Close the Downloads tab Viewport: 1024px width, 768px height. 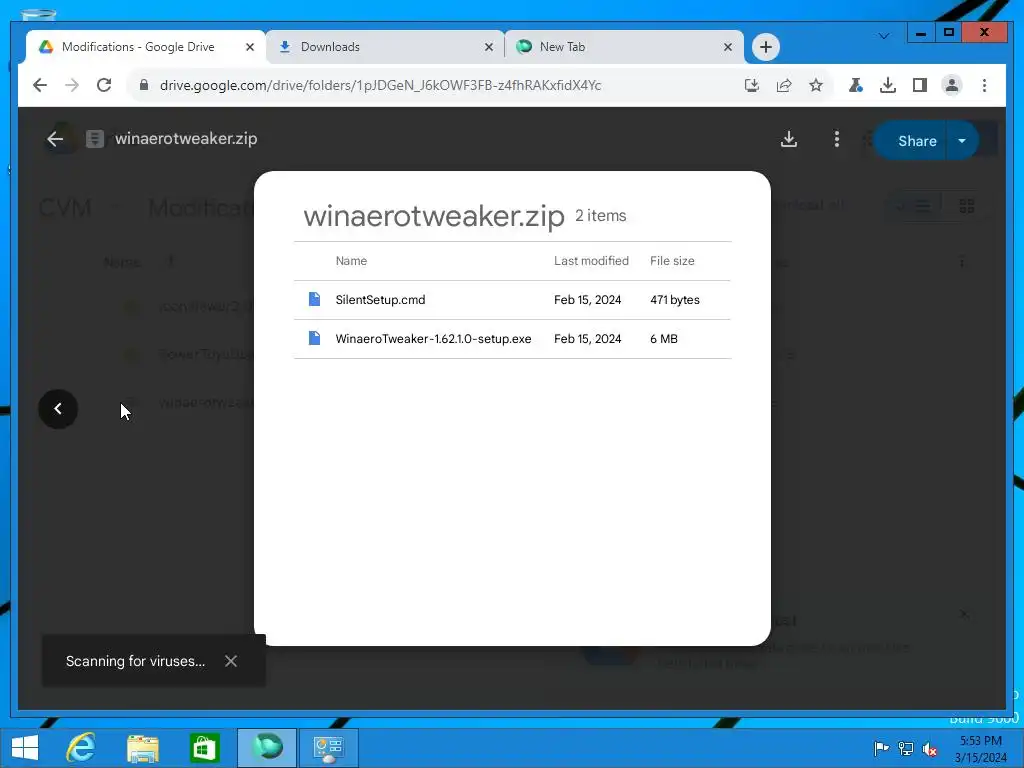[488, 47]
